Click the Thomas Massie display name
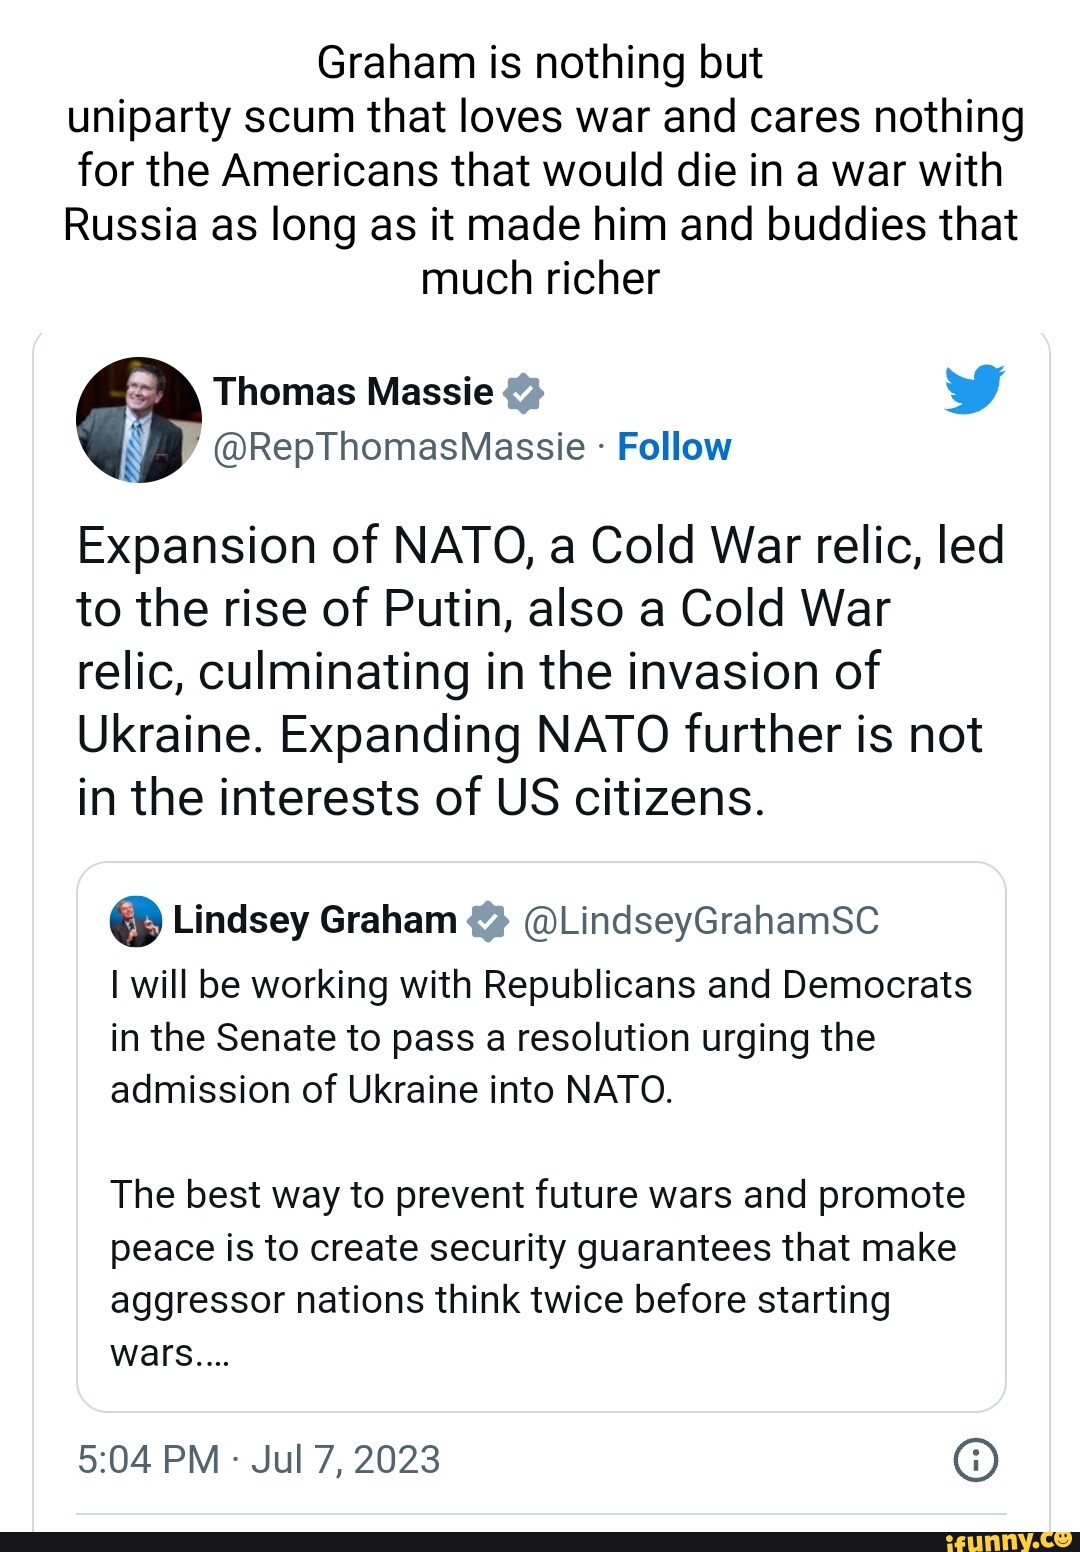 pyautogui.click(x=354, y=392)
